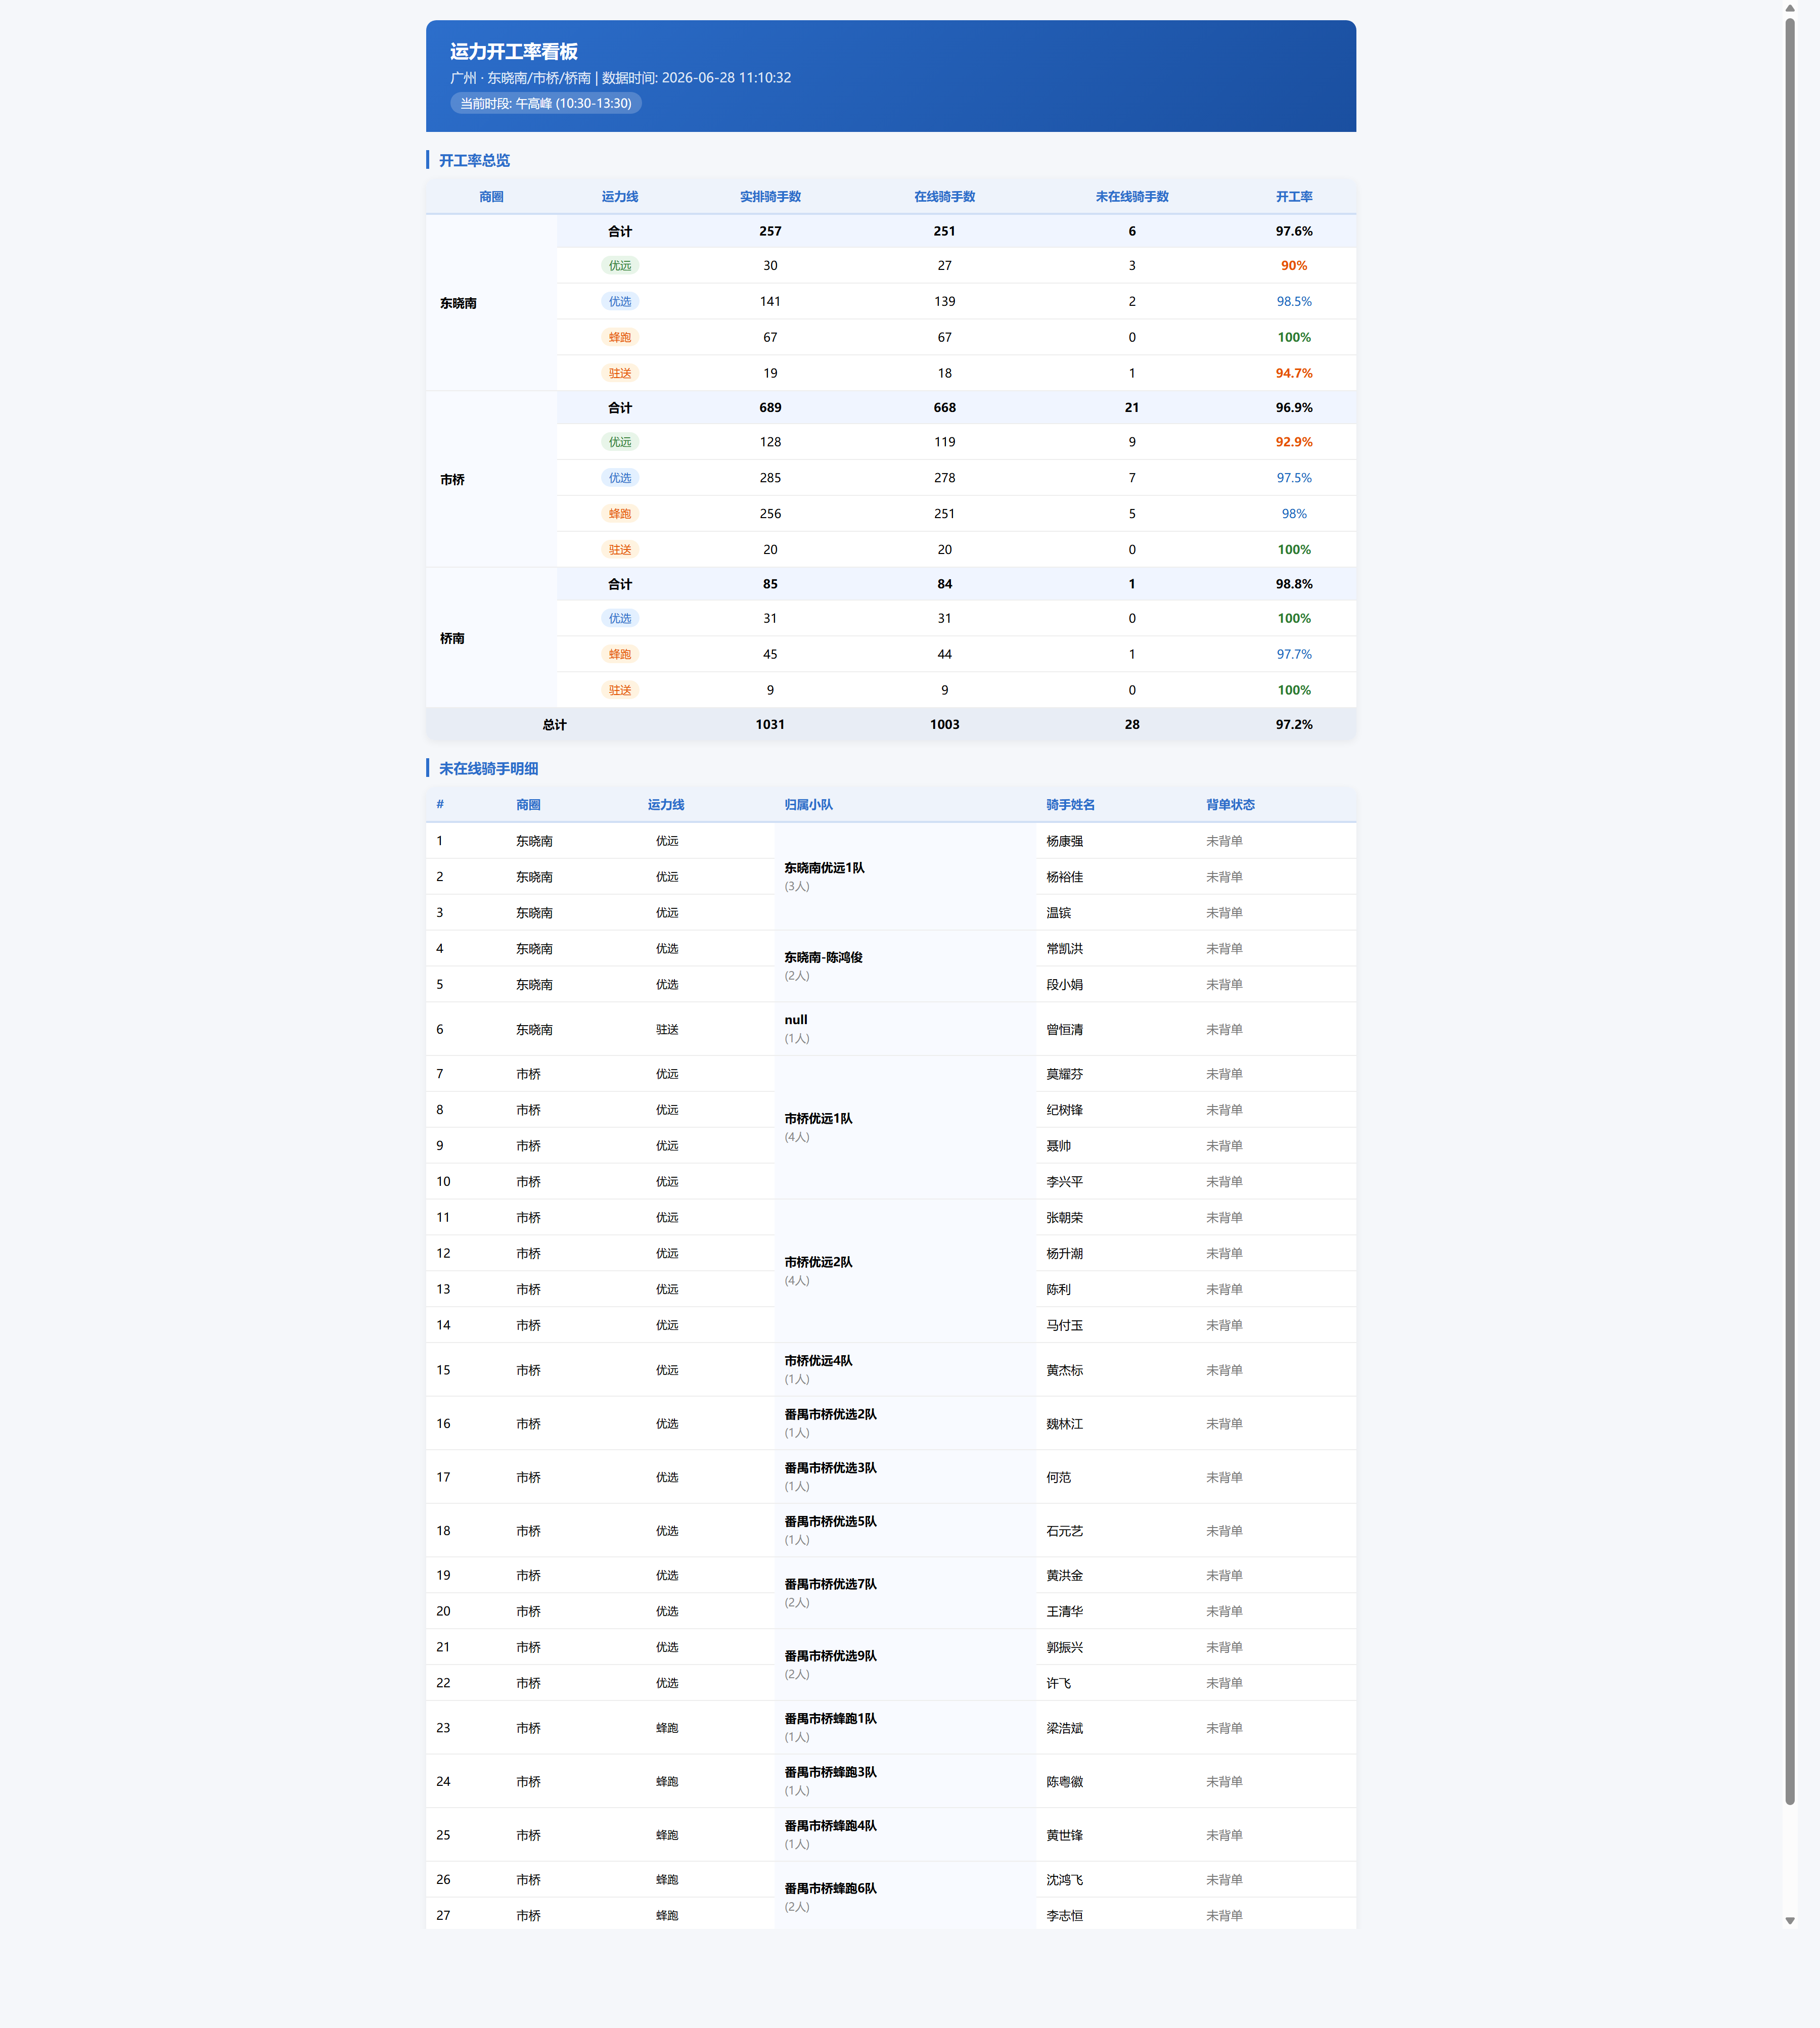Click the 市桥优远2队 team cell
1820x2028 pixels.
tap(905, 1271)
